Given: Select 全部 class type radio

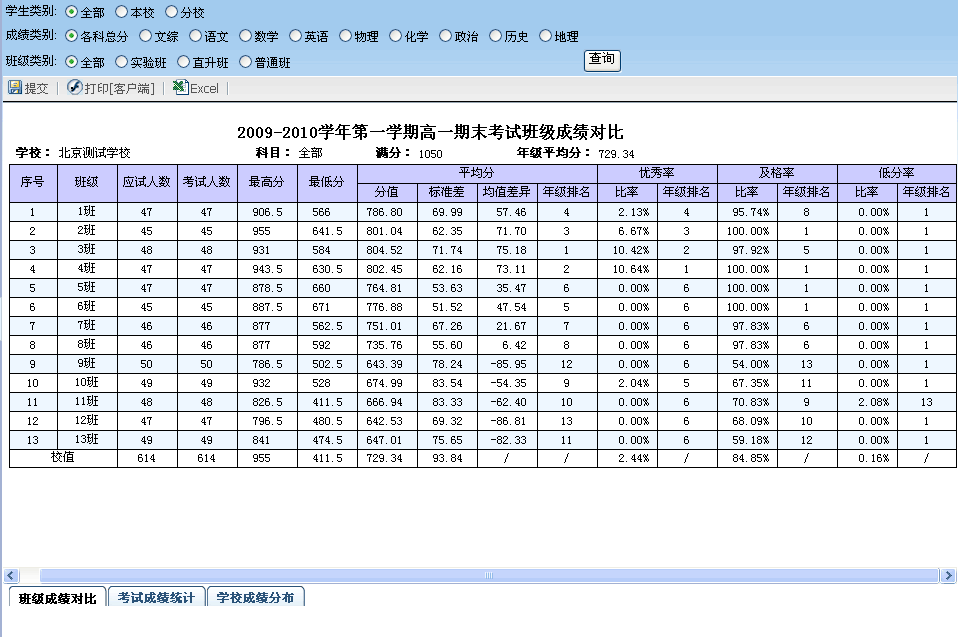Looking at the screenshot, I should [72, 62].
